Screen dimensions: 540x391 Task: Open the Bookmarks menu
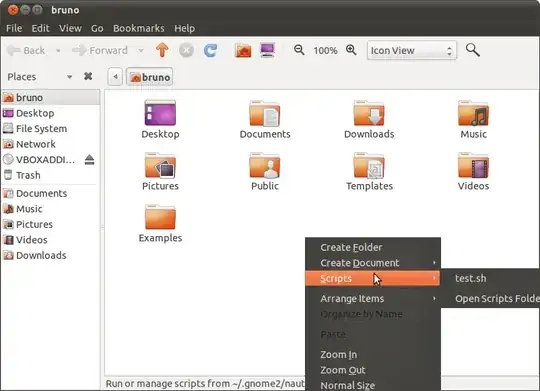point(138,28)
